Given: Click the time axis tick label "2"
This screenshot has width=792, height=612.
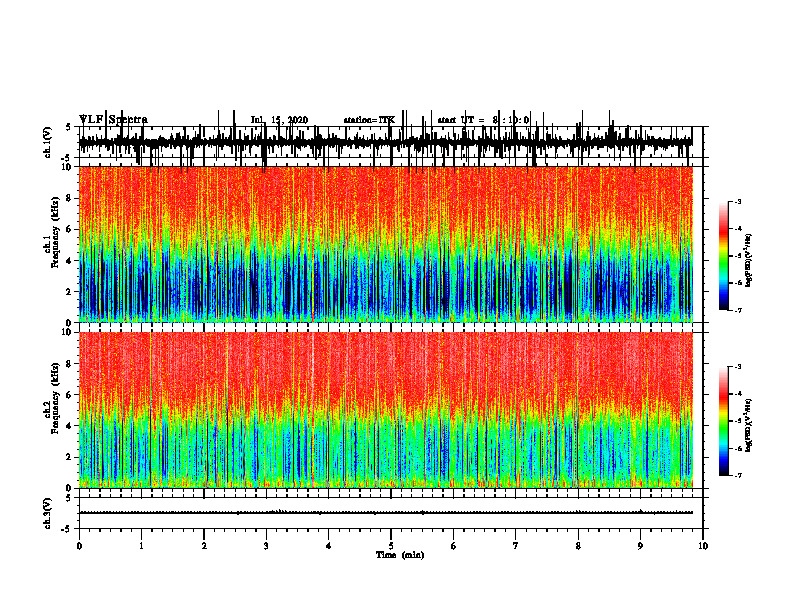Looking at the screenshot, I should pyautogui.click(x=204, y=546).
